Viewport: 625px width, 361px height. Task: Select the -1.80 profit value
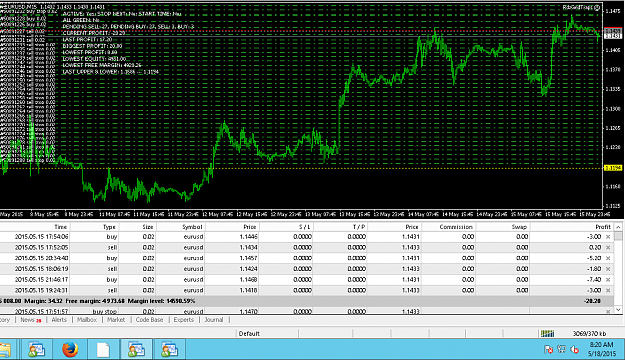[594, 269]
